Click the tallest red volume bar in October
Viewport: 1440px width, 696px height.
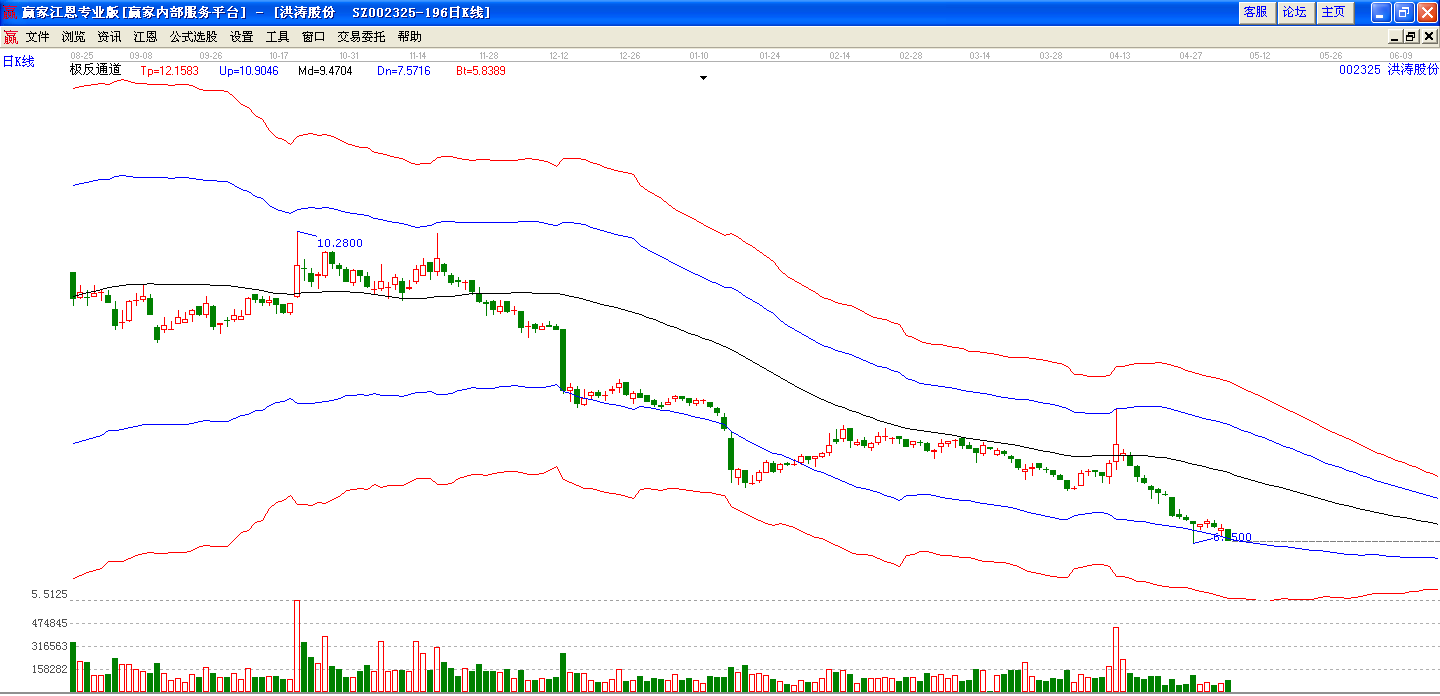tap(297, 646)
